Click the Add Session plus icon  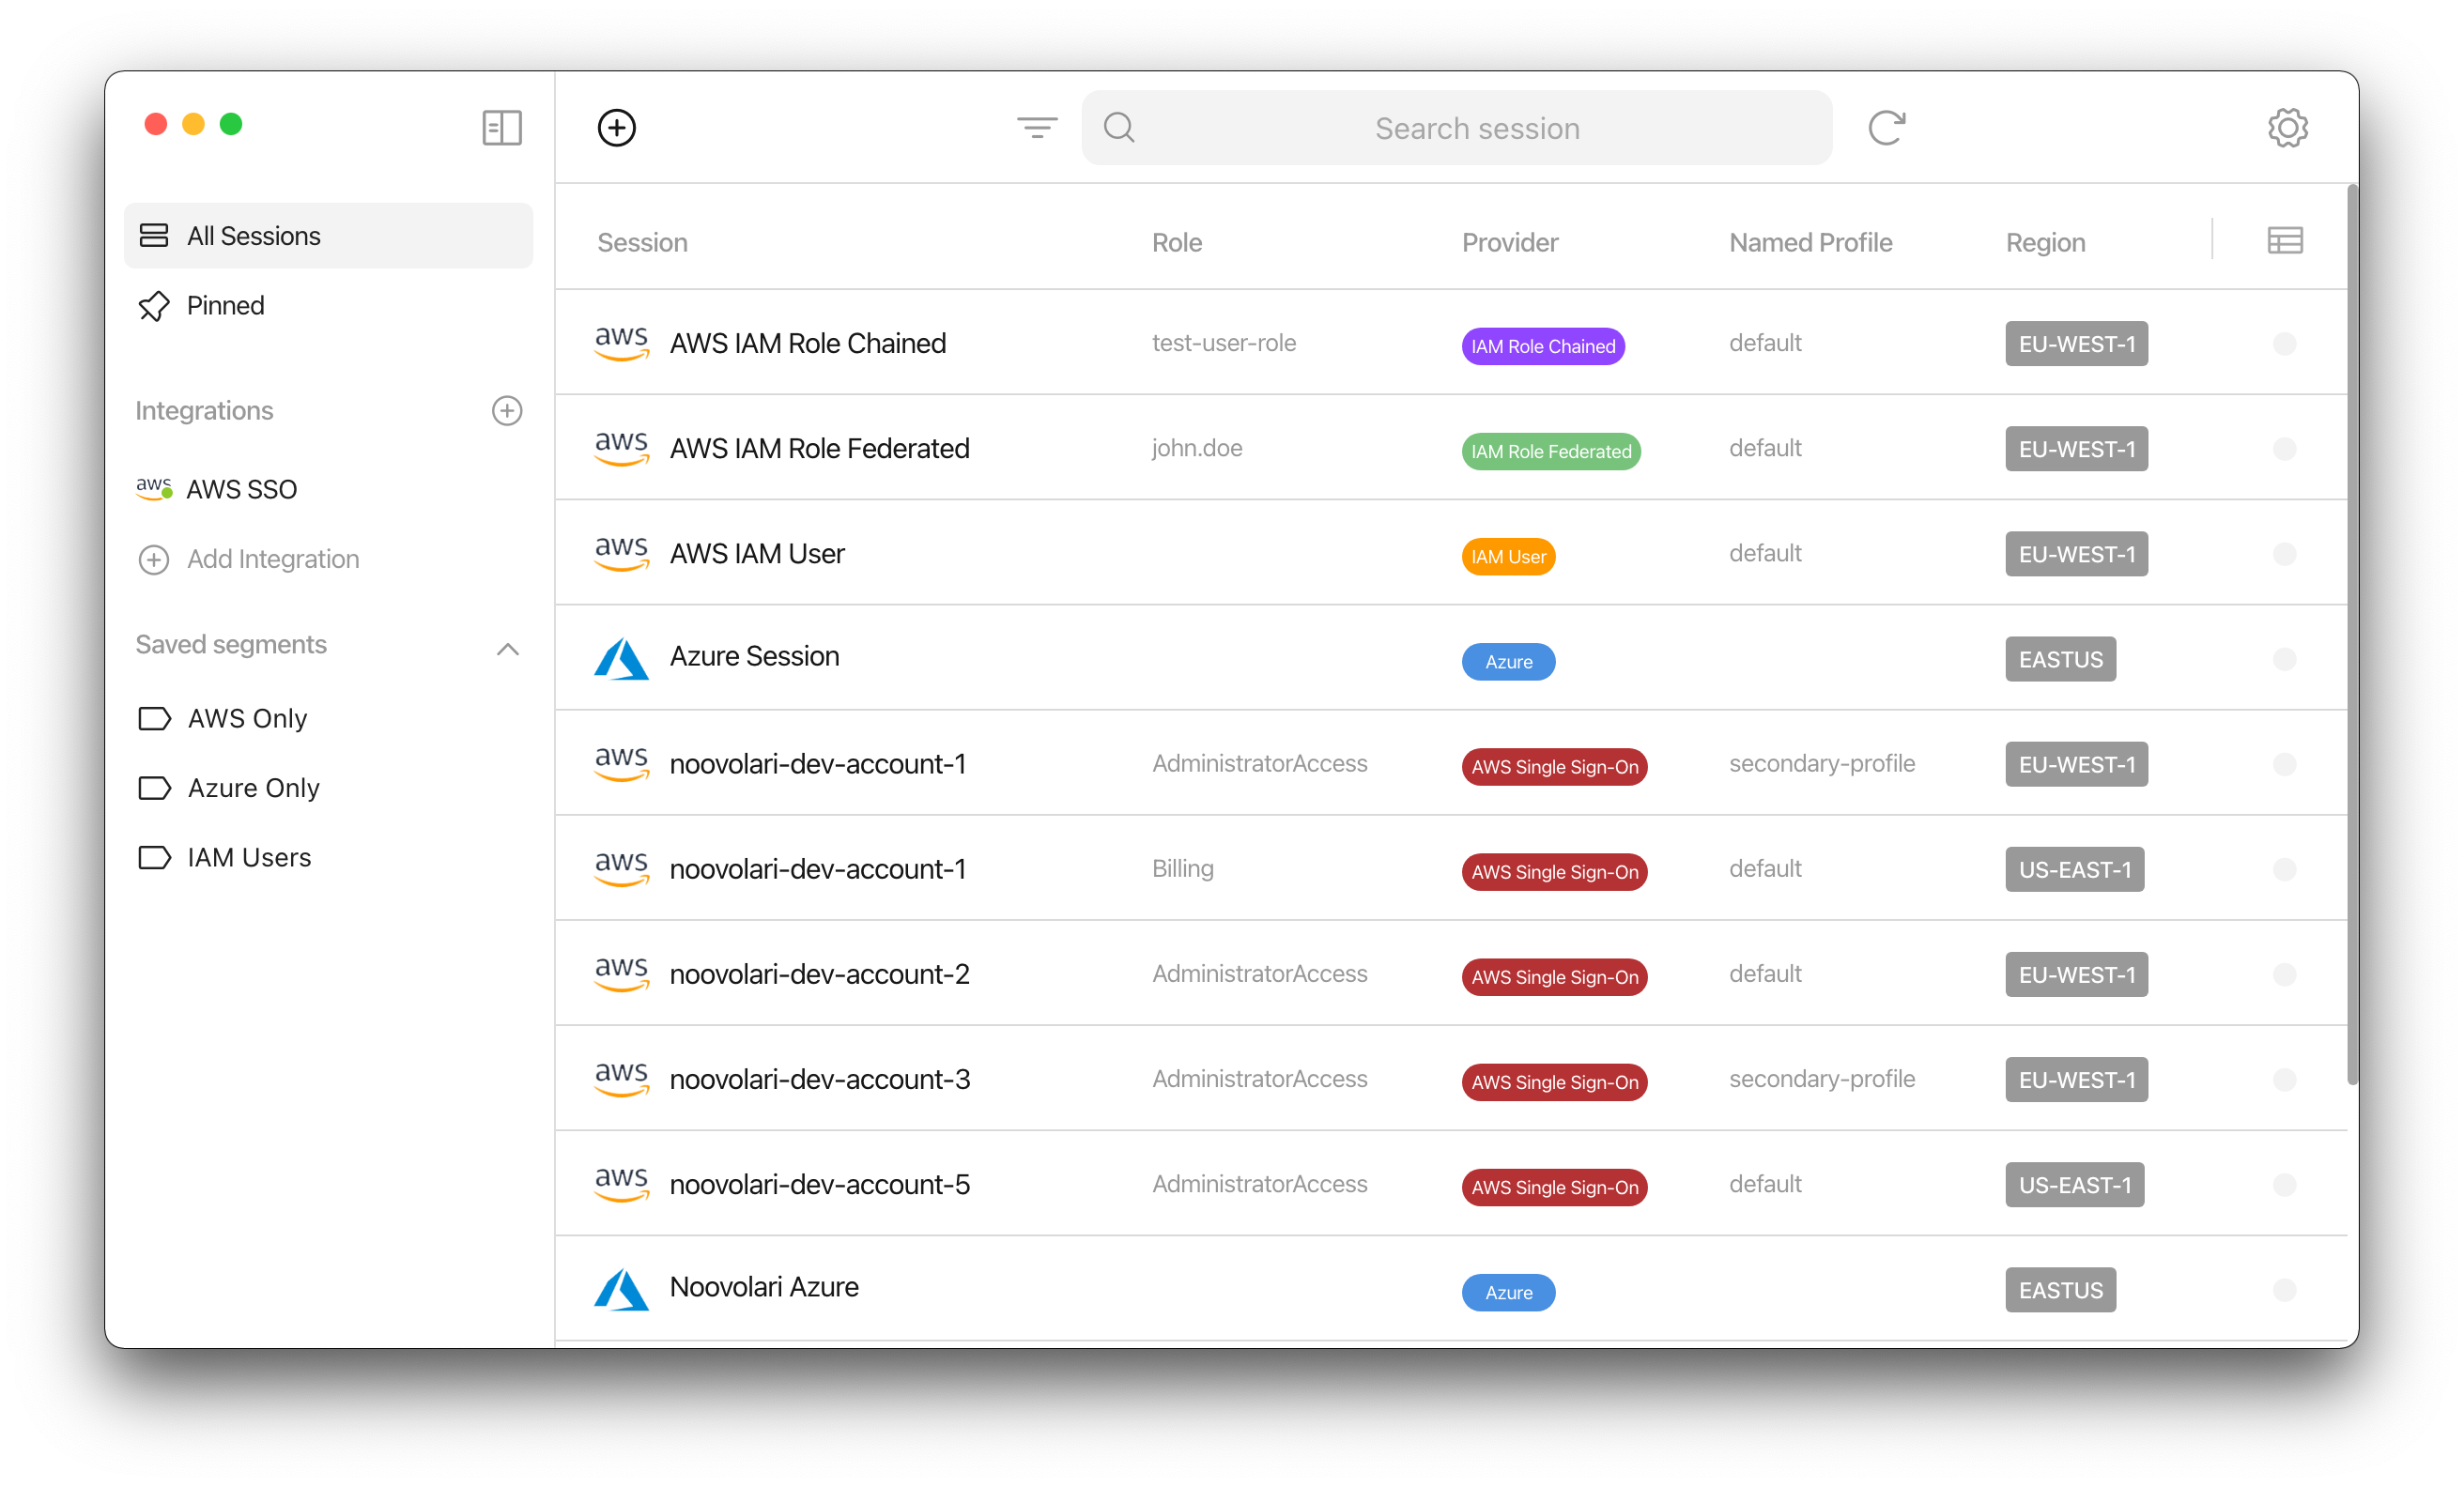tap(616, 127)
